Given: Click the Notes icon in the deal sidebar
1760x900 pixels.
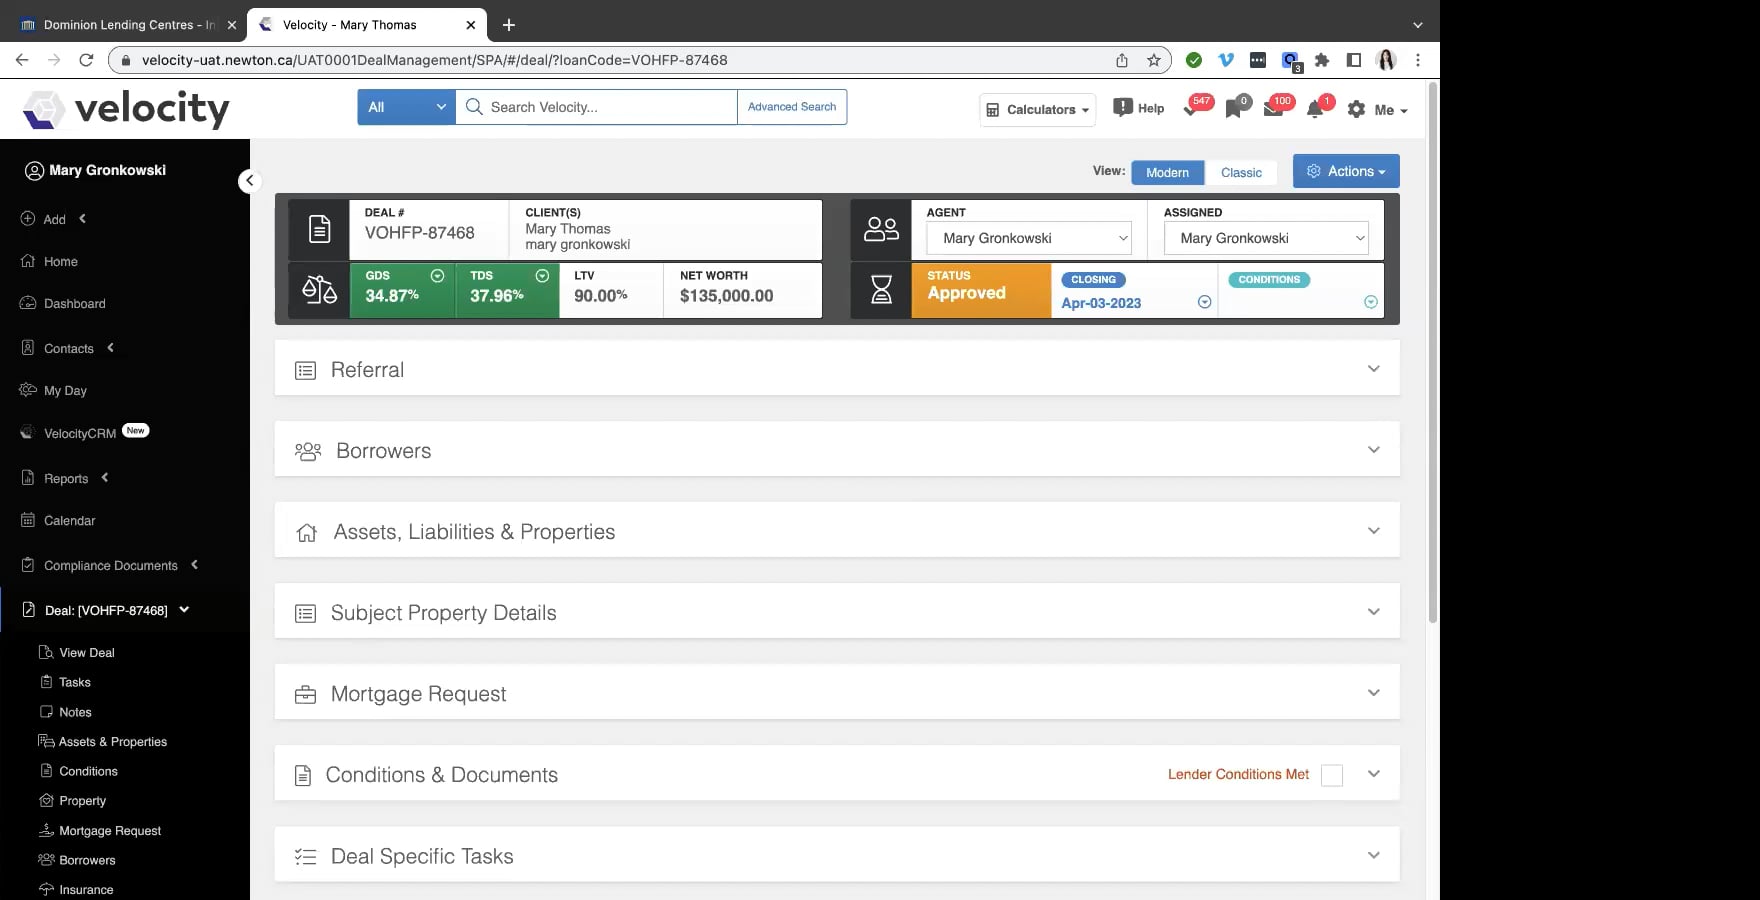Looking at the screenshot, I should 73,711.
